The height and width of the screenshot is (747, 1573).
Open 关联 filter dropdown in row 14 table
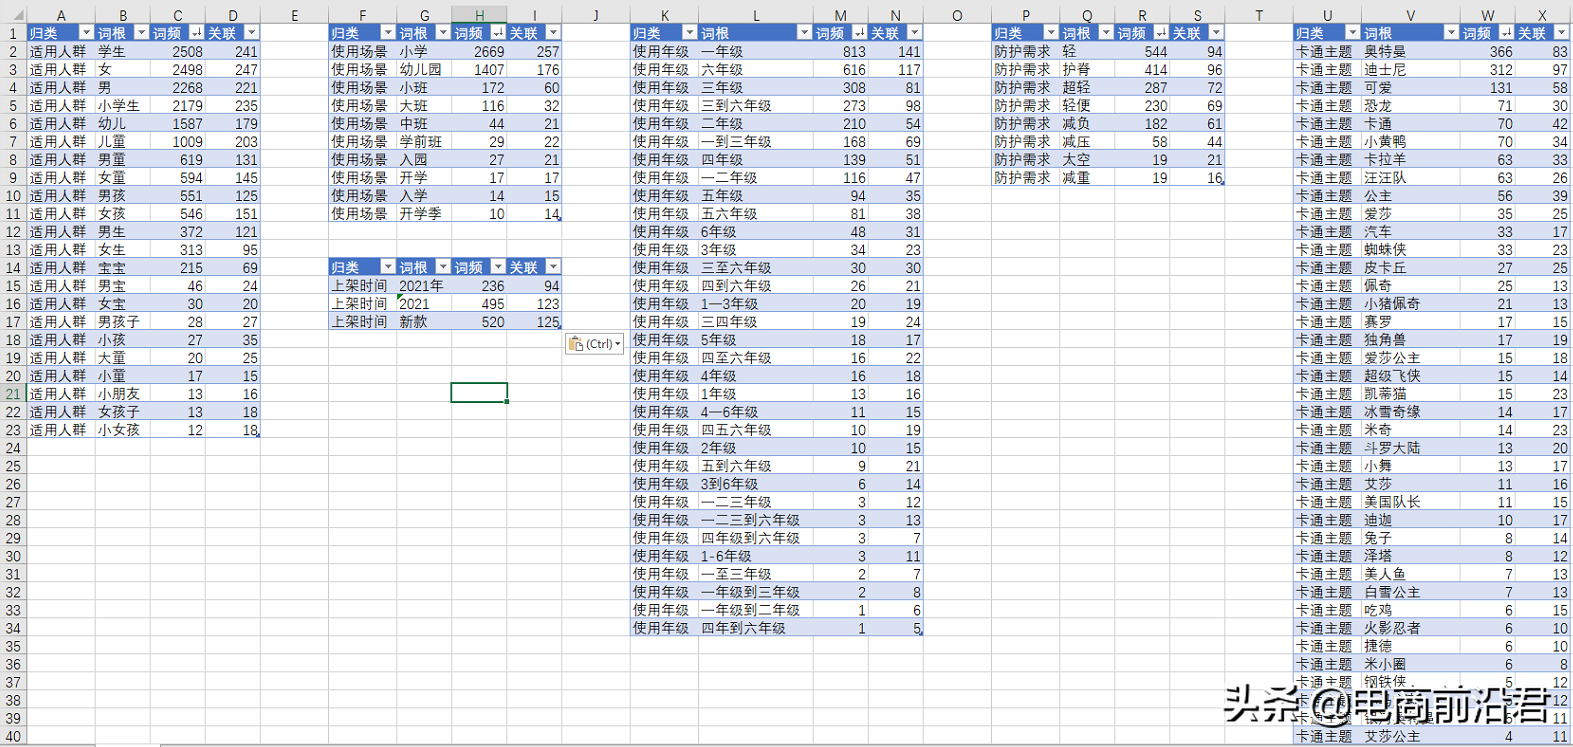pyautogui.click(x=553, y=267)
